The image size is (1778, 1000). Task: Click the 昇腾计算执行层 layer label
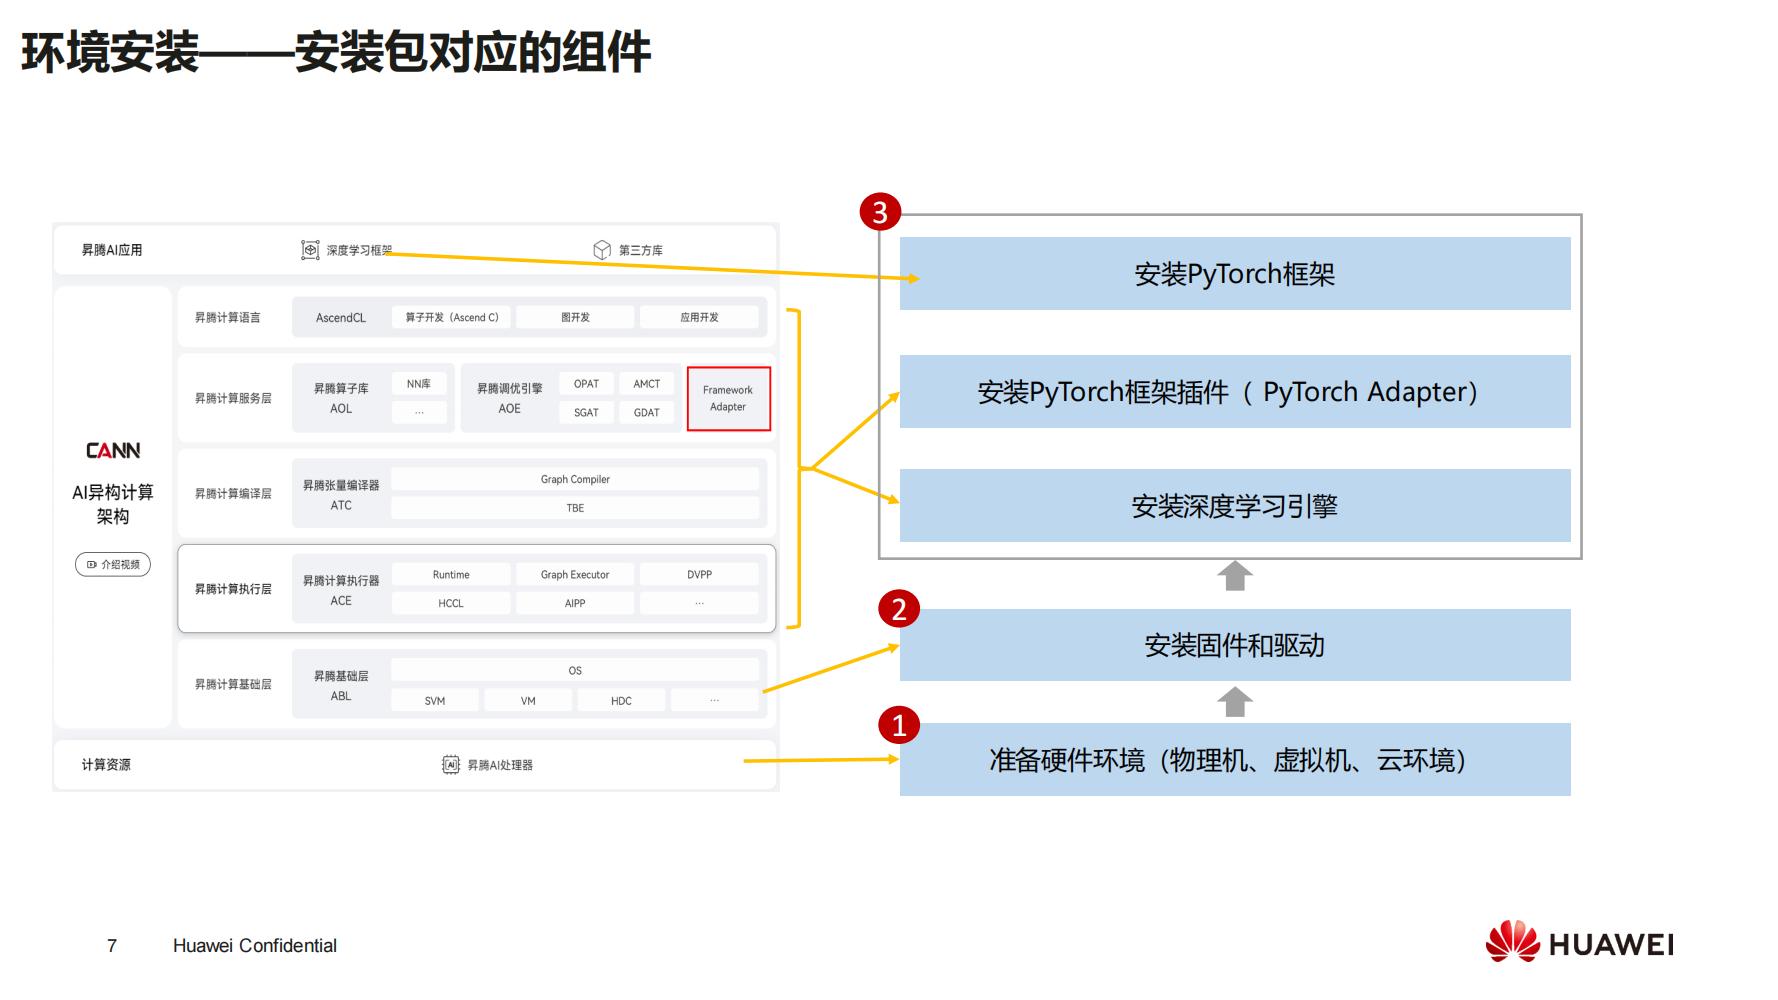point(233,589)
